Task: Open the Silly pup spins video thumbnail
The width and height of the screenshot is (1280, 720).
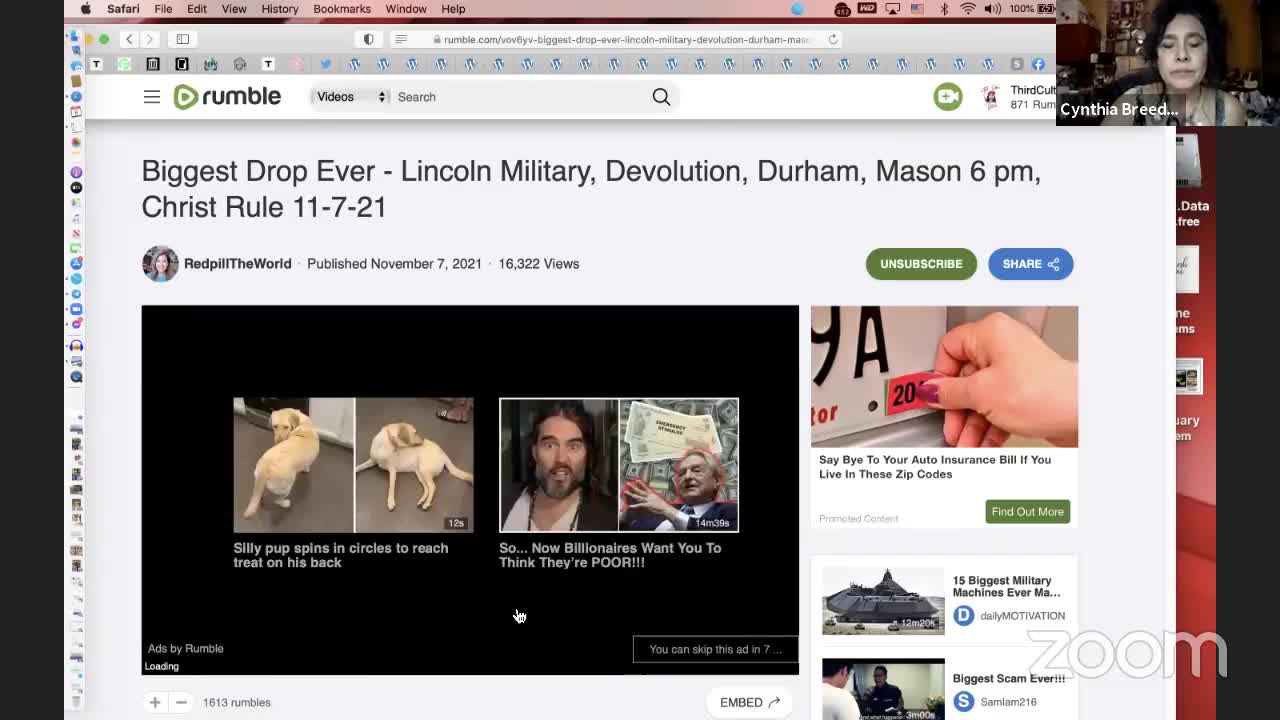Action: [353, 465]
